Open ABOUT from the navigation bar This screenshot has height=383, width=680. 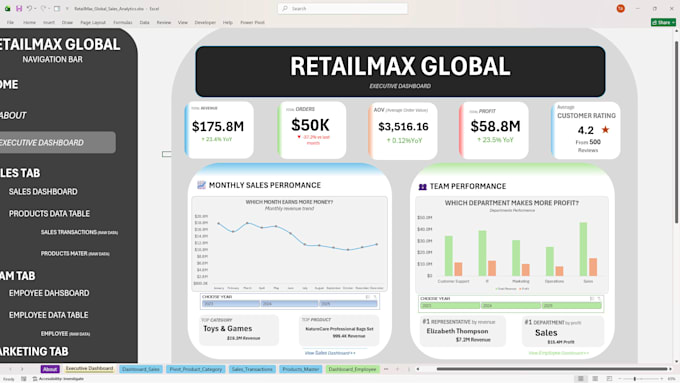click(13, 115)
